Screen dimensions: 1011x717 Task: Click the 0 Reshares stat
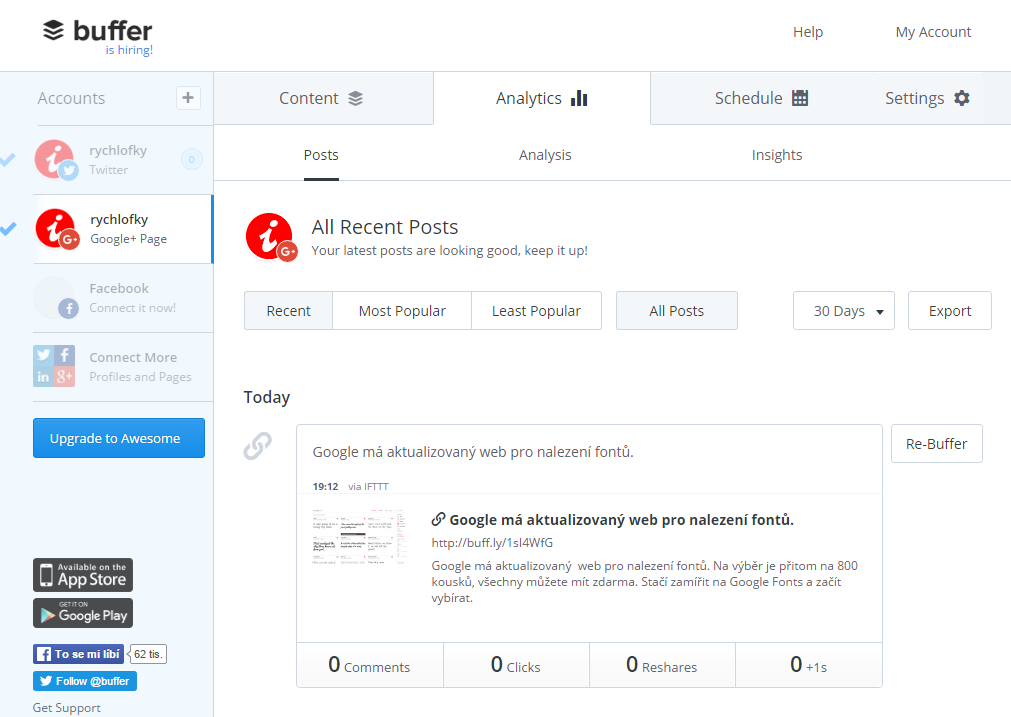pyautogui.click(x=662, y=665)
